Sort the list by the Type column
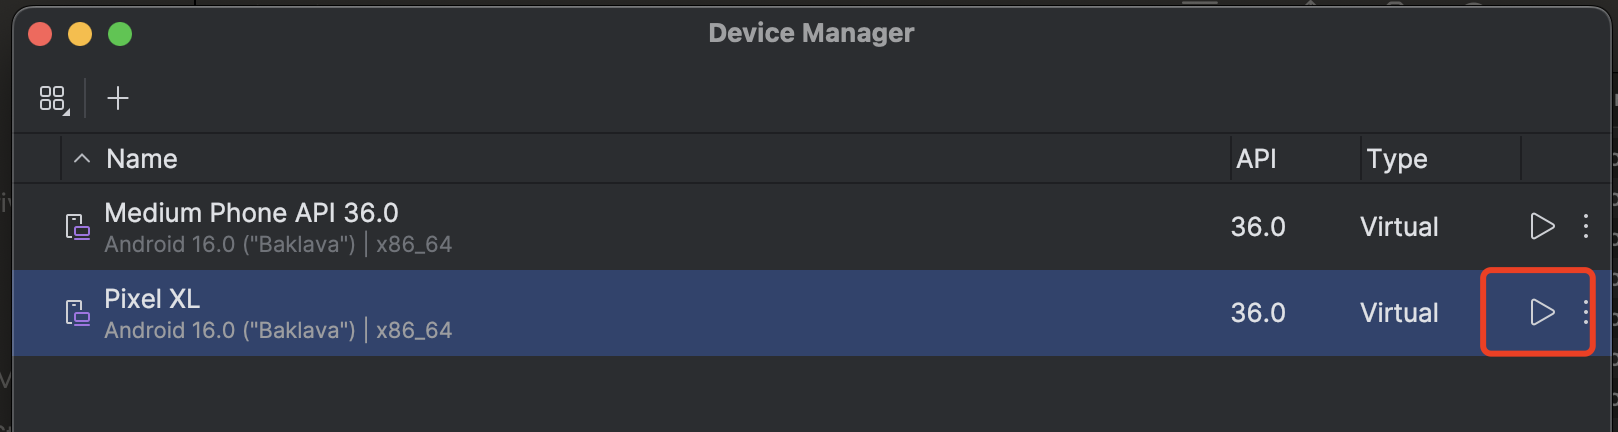This screenshot has height=432, width=1618. click(1397, 159)
